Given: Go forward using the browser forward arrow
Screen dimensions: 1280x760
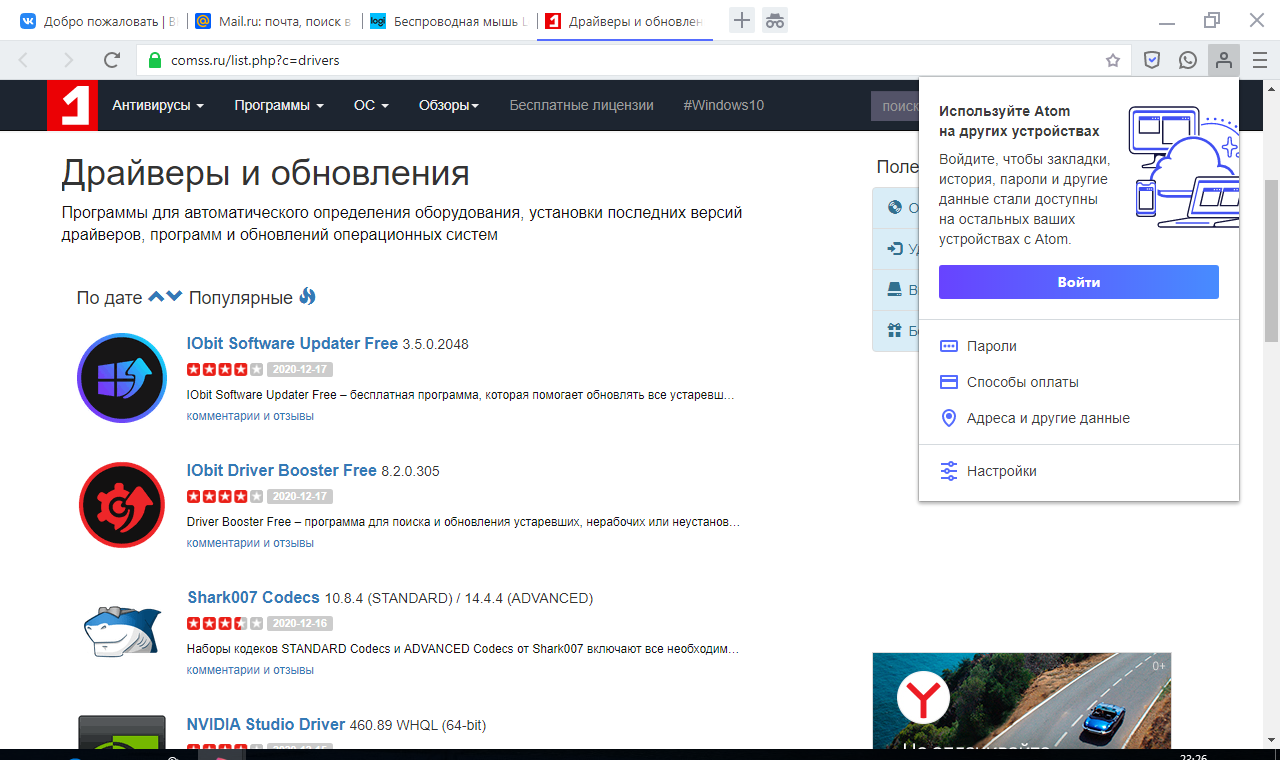Looking at the screenshot, I should tap(68, 60).
